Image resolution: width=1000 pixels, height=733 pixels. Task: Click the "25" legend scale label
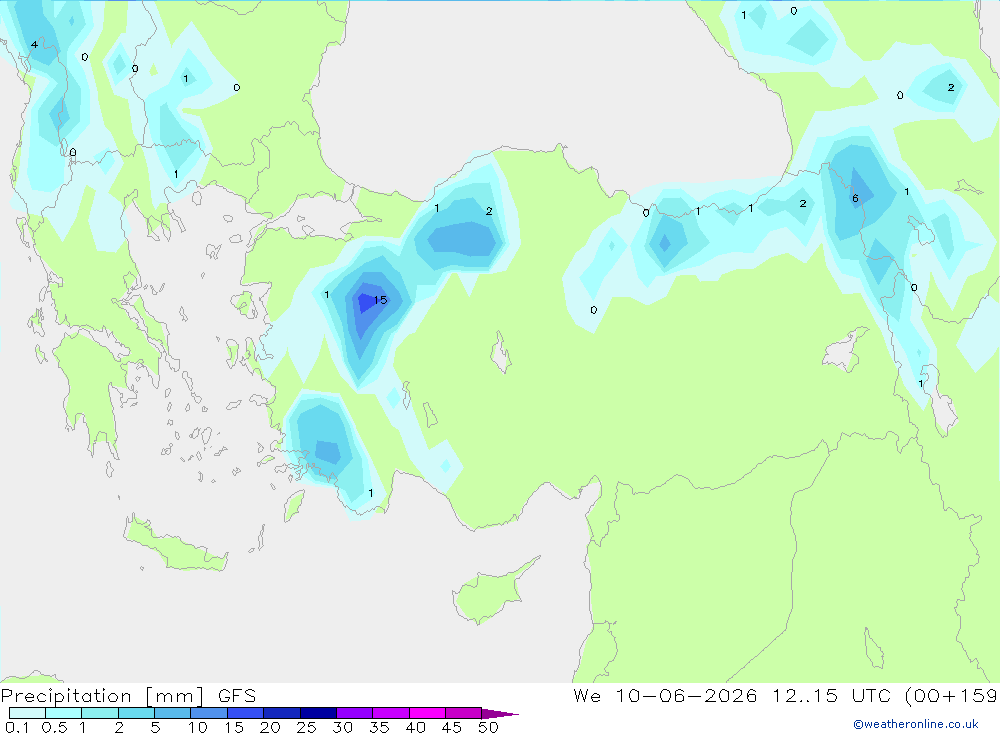coord(306,727)
